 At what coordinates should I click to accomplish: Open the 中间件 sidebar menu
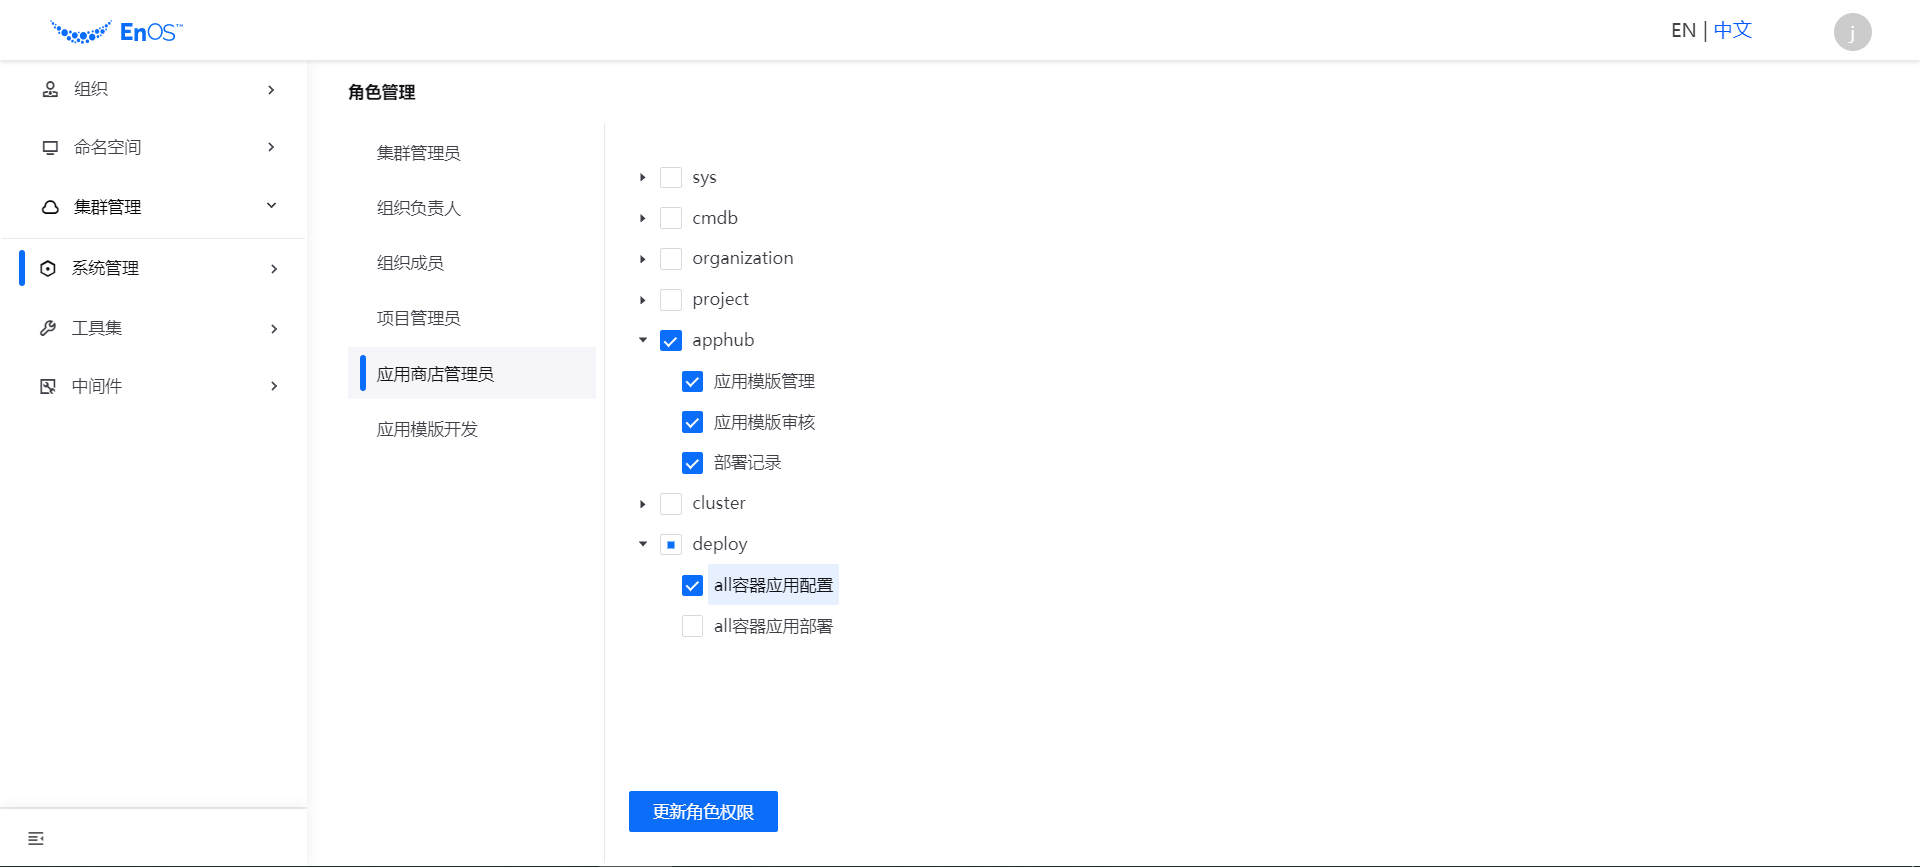(x=153, y=386)
